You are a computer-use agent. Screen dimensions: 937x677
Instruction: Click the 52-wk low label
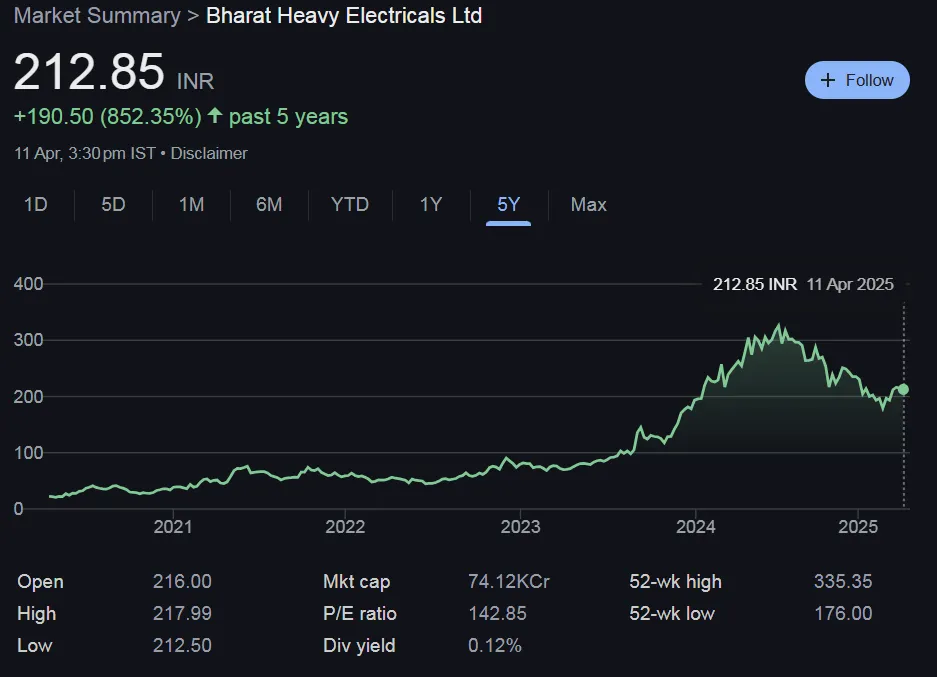[672, 614]
